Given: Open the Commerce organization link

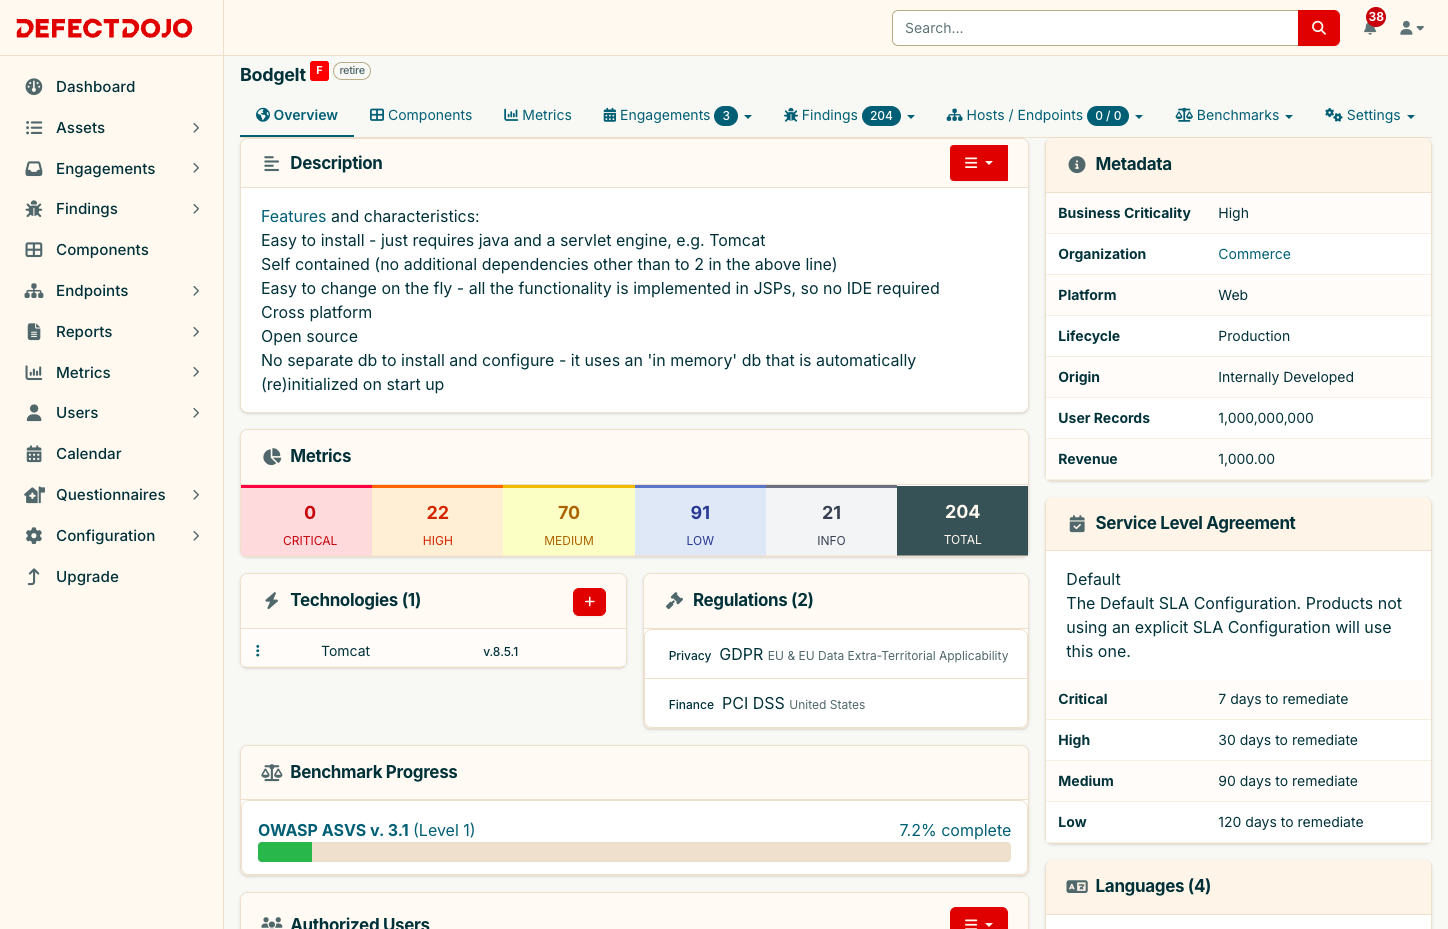Looking at the screenshot, I should tap(1254, 254).
